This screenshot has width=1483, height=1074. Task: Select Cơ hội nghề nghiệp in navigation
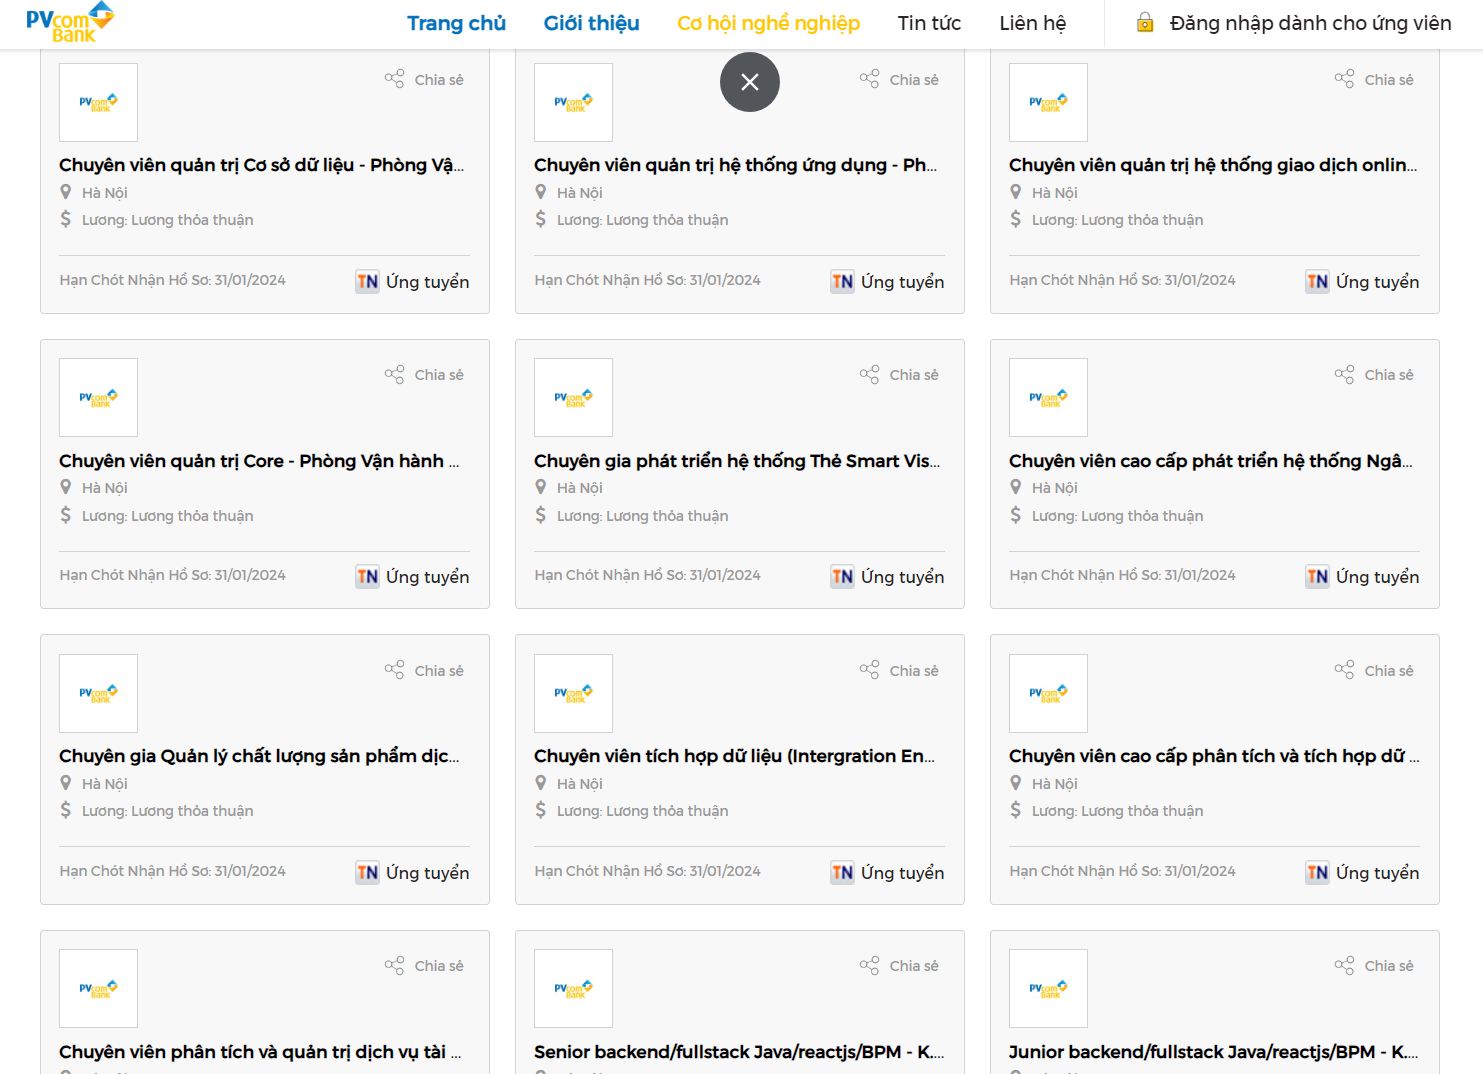coord(768,23)
